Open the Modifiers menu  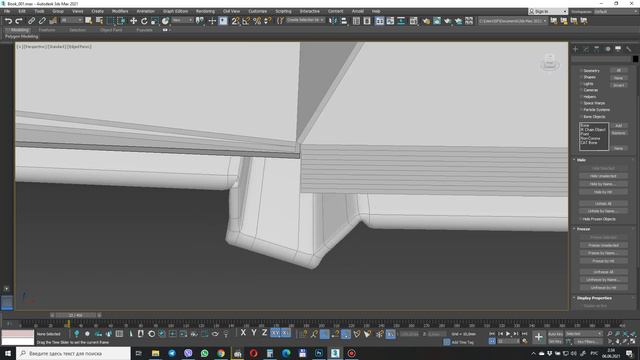[120, 11]
